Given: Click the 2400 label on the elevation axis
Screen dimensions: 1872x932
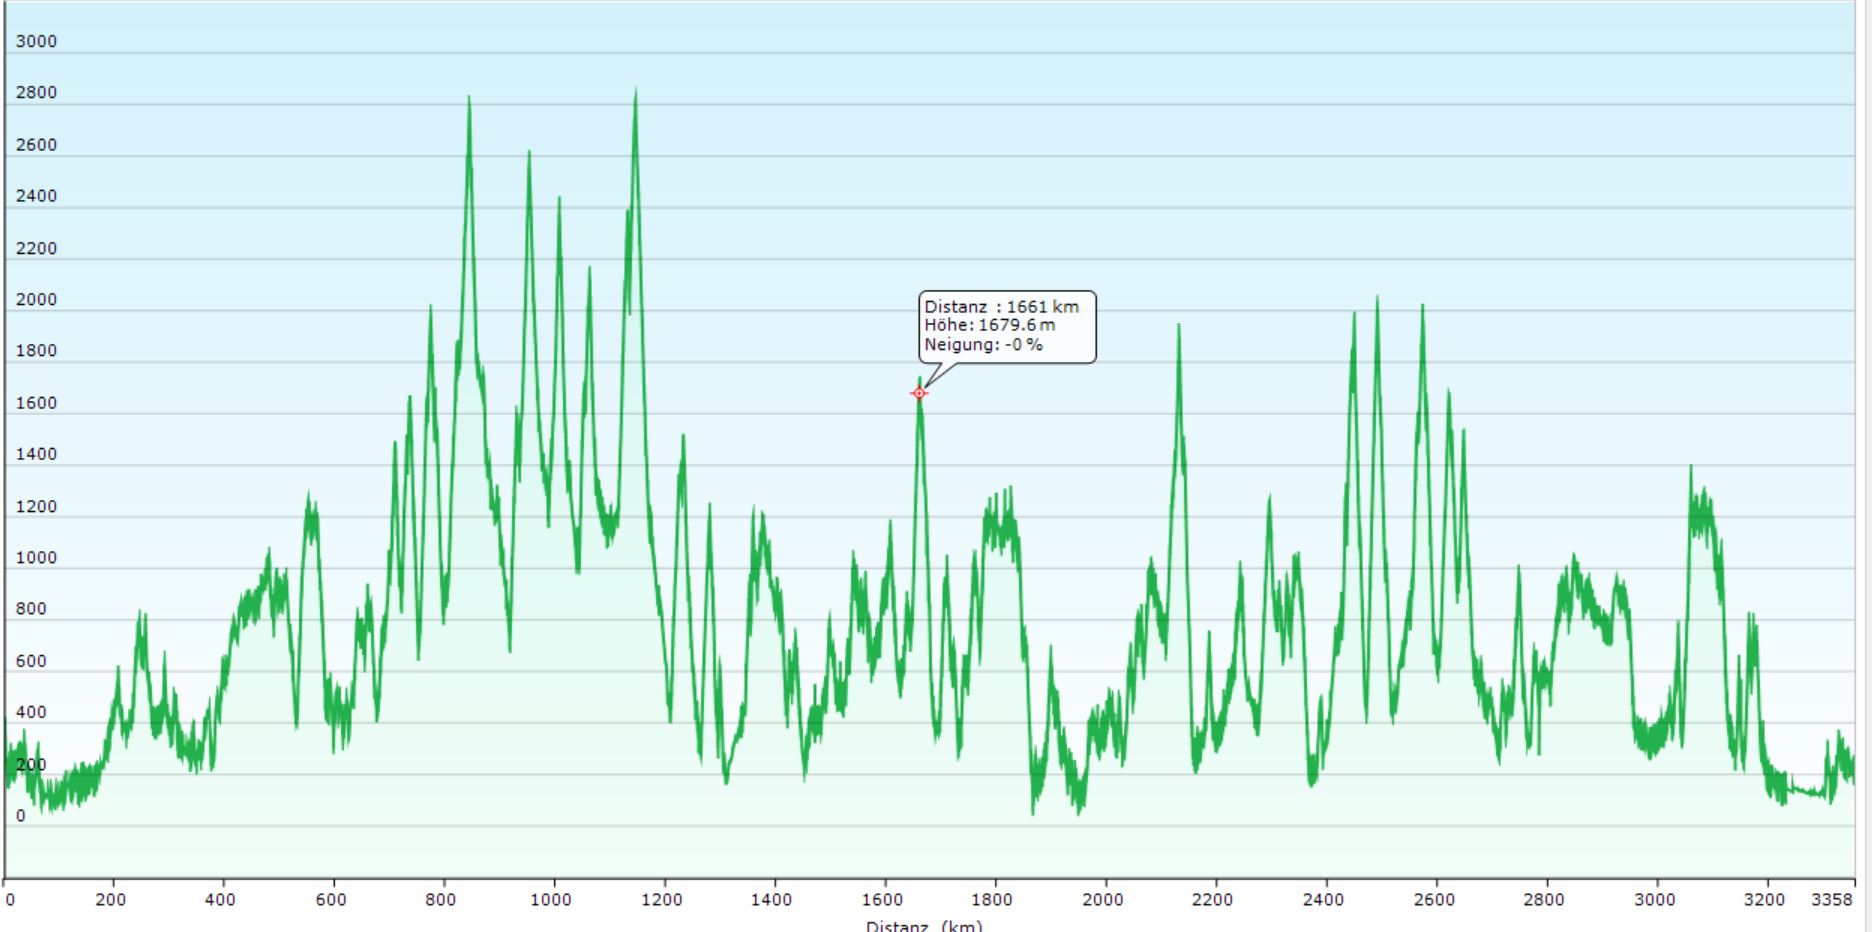Looking at the screenshot, I should pyautogui.click(x=36, y=196).
